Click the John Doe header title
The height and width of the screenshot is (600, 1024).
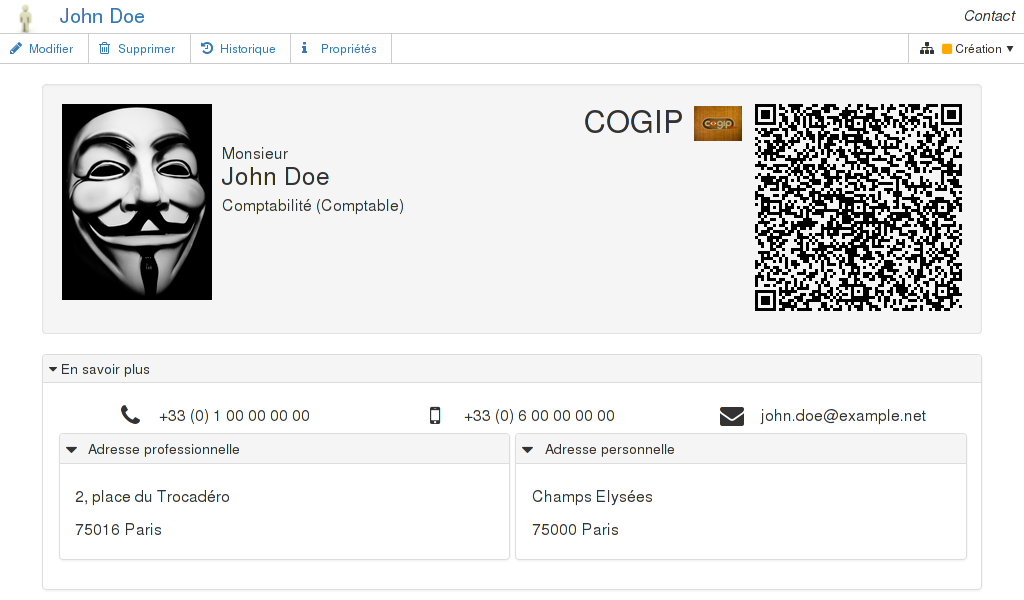pyautogui.click(x=102, y=16)
